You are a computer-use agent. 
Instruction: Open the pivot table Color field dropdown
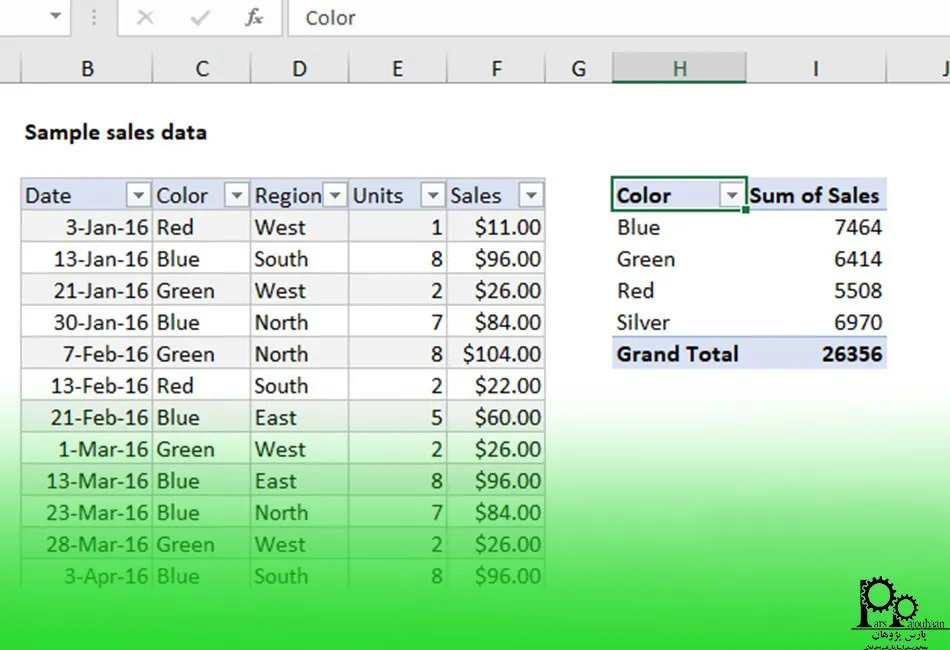pyautogui.click(x=733, y=195)
